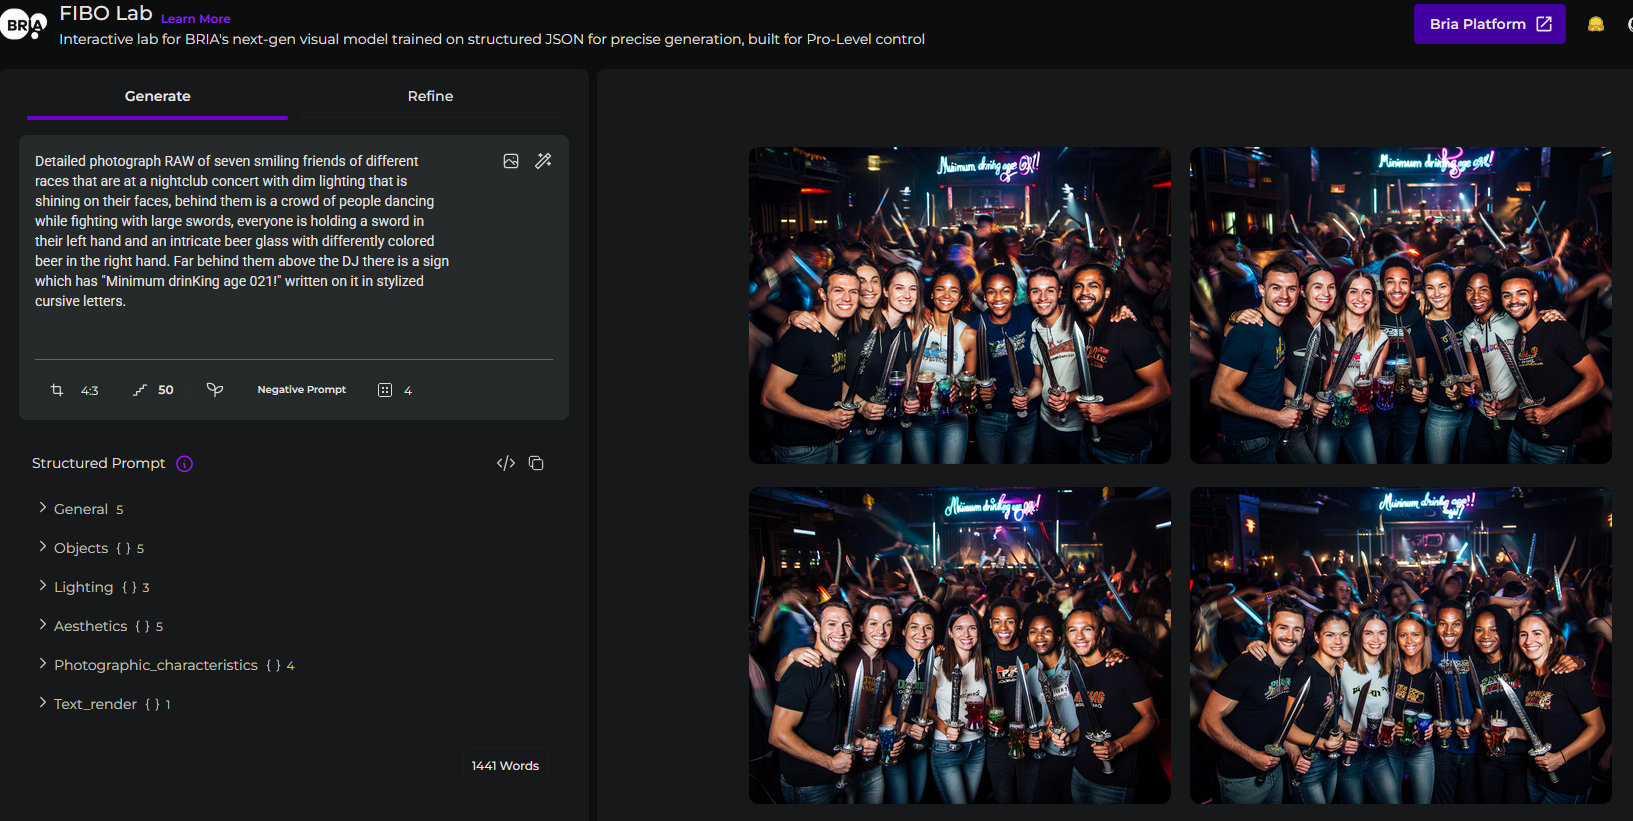This screenshot has width=1633, height=821.
Task: Switch to the Refine tab
Action: coord(430,96)
